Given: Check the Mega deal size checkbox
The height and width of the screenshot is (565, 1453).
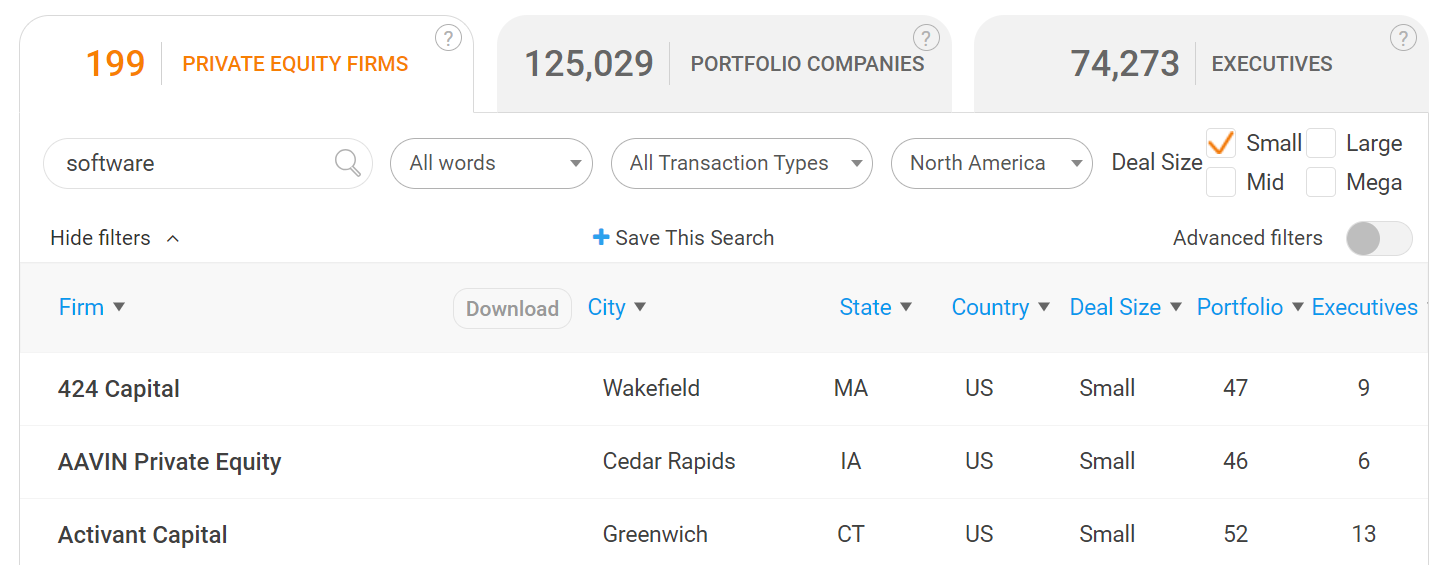Looking at the screenshot, I should tap(1321, 183).
